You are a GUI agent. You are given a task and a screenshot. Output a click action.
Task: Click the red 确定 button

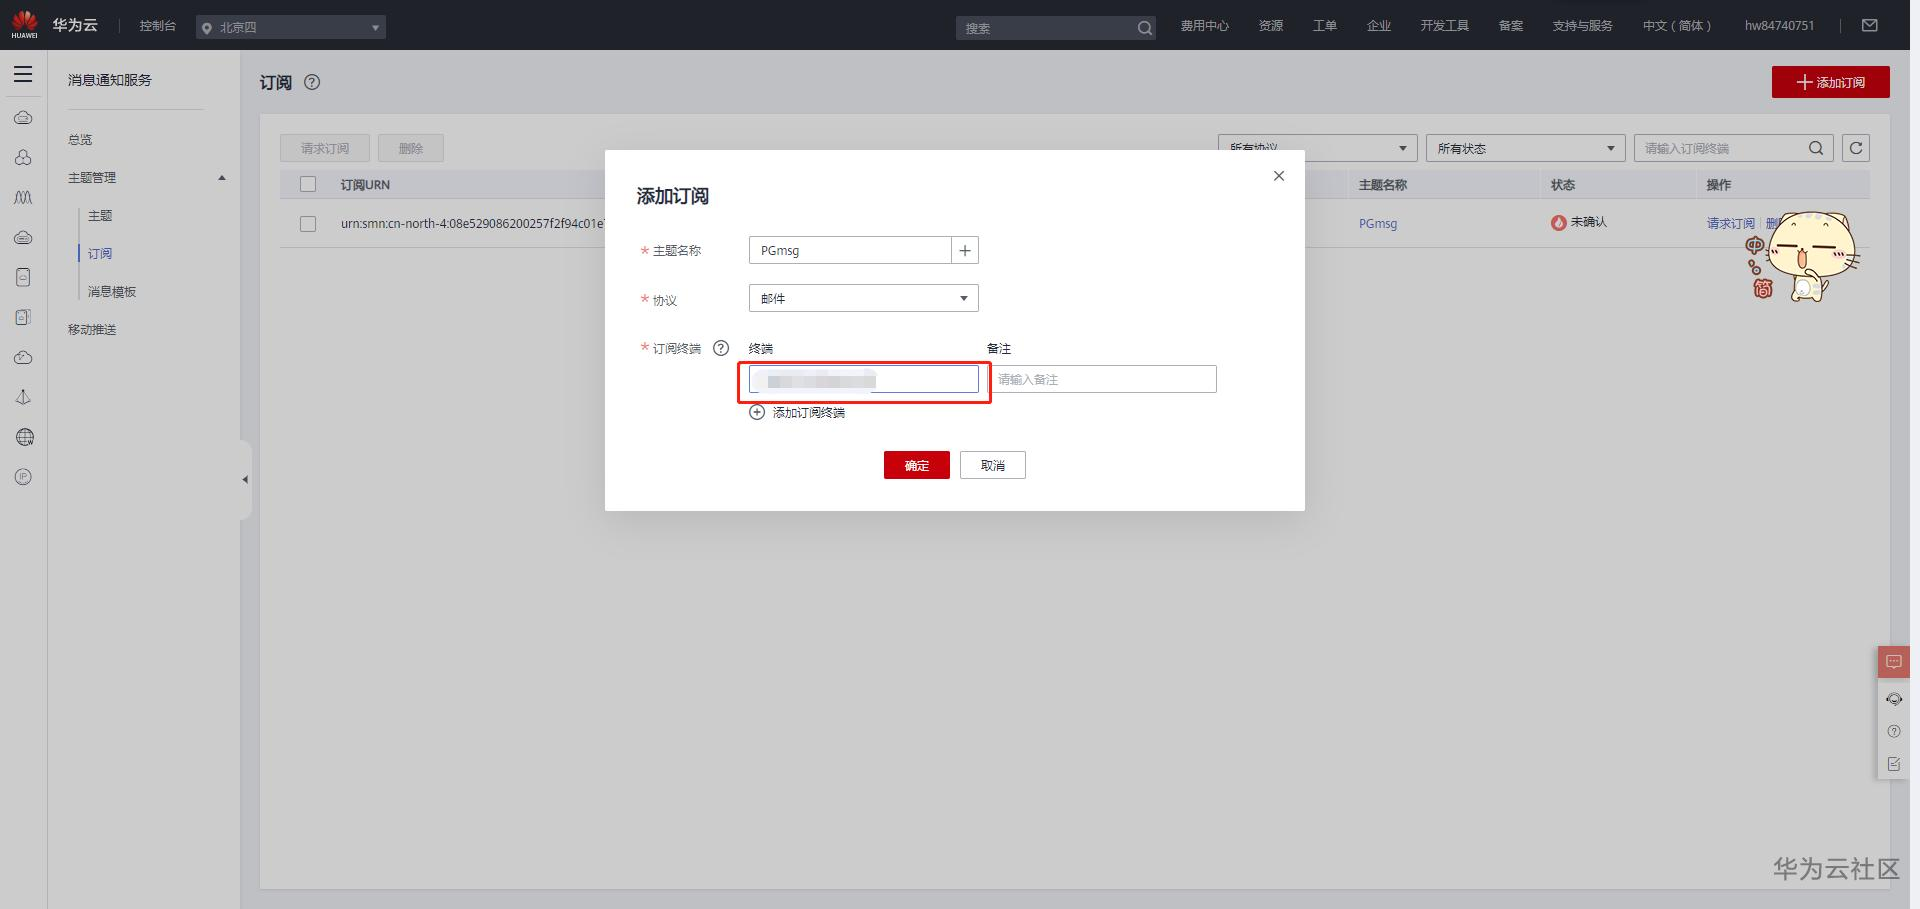(917, 465)
